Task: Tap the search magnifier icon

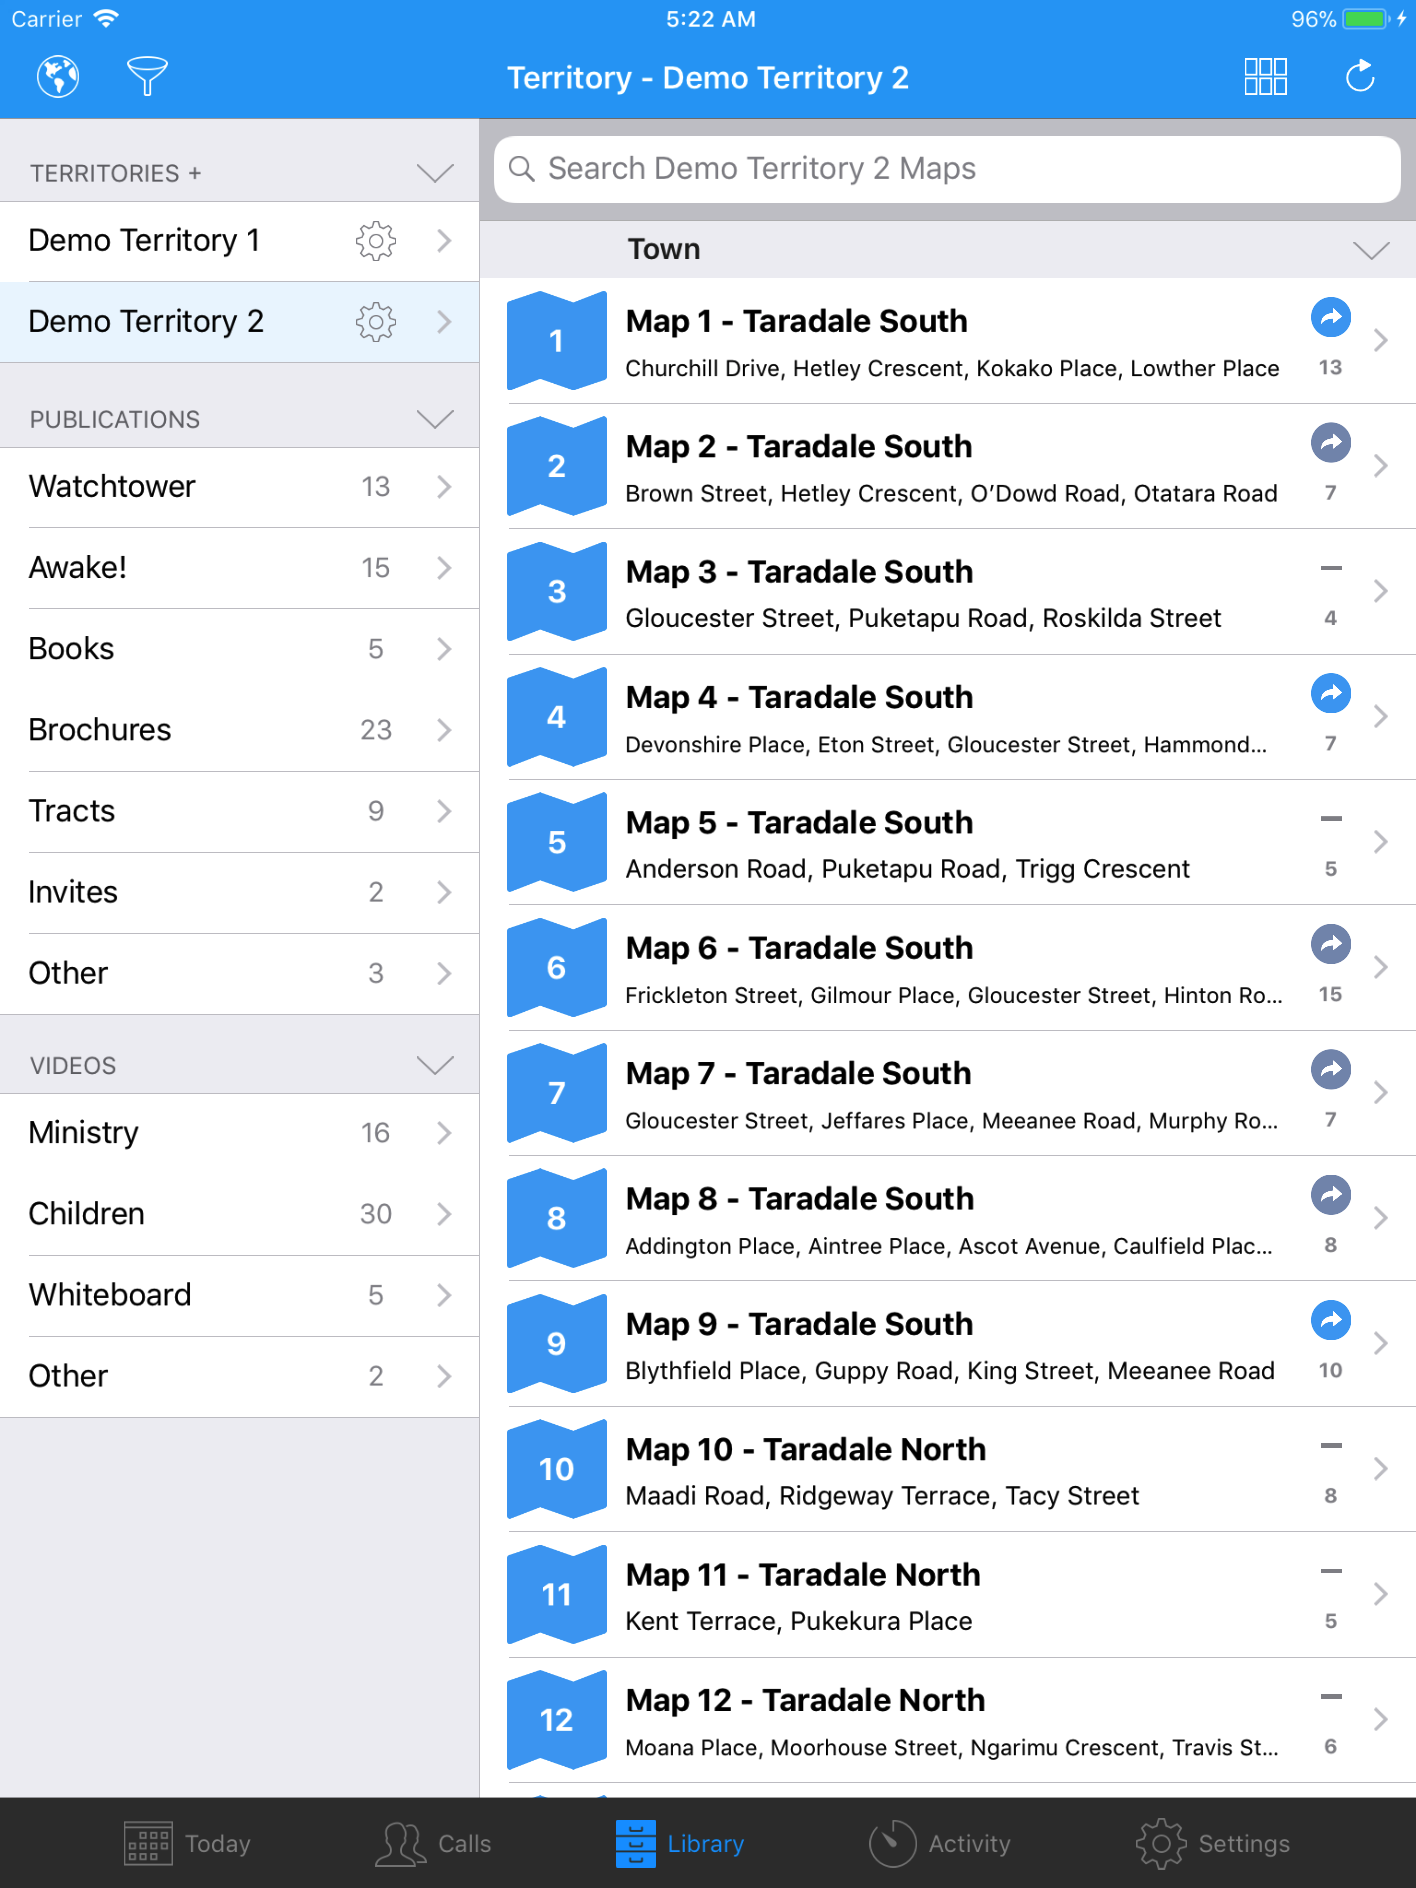Action: 522,169
